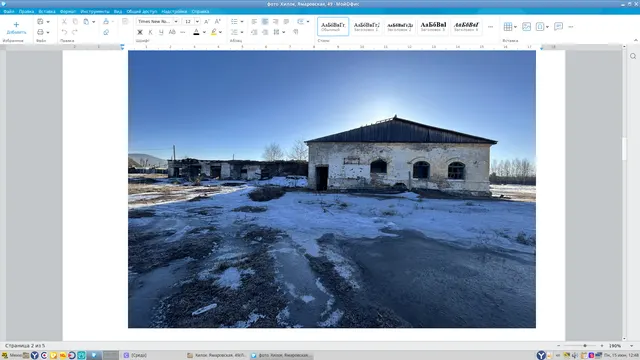Click the Добавить favorites plus button
640x360 pixels.
16,27
